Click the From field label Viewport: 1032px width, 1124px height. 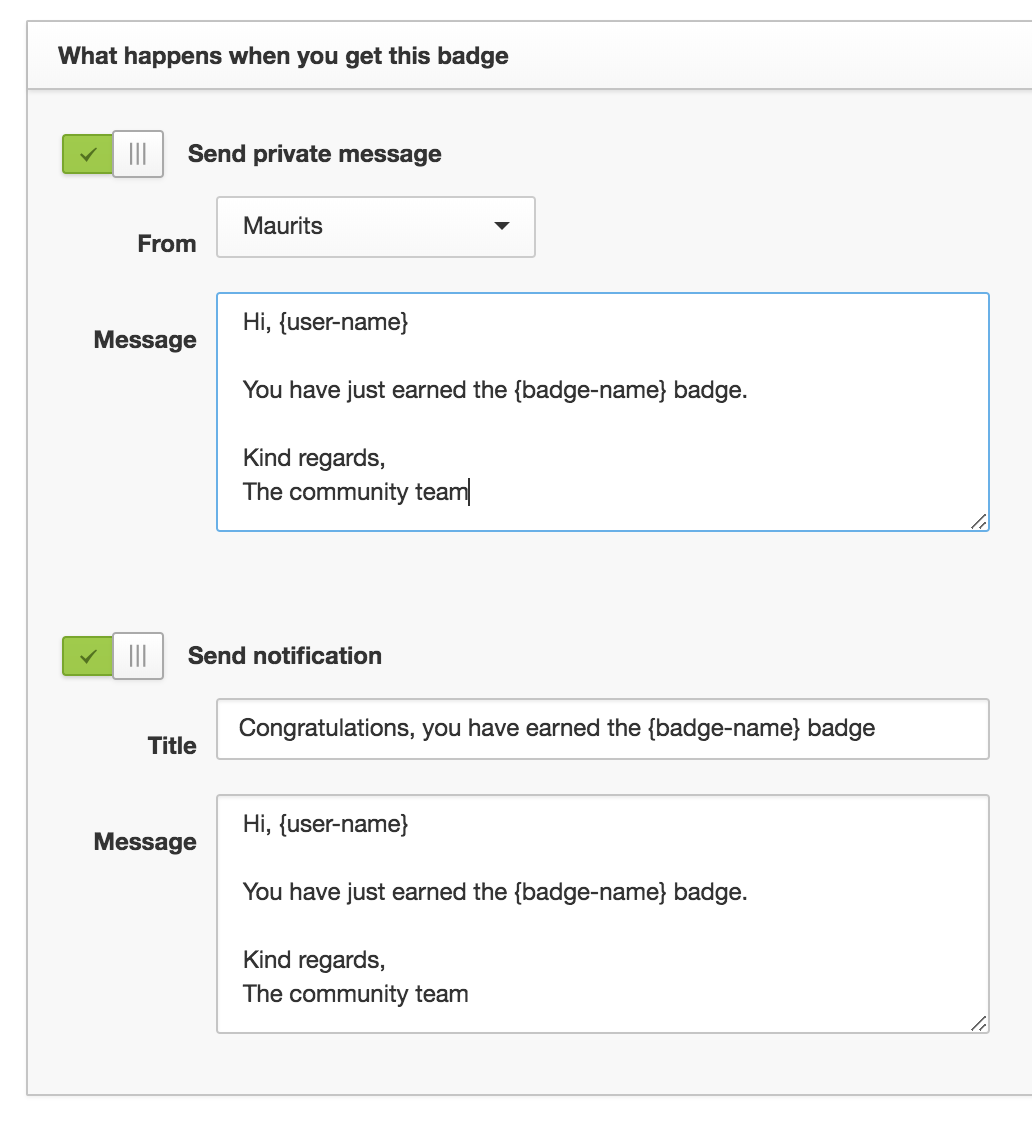[166, 243]
